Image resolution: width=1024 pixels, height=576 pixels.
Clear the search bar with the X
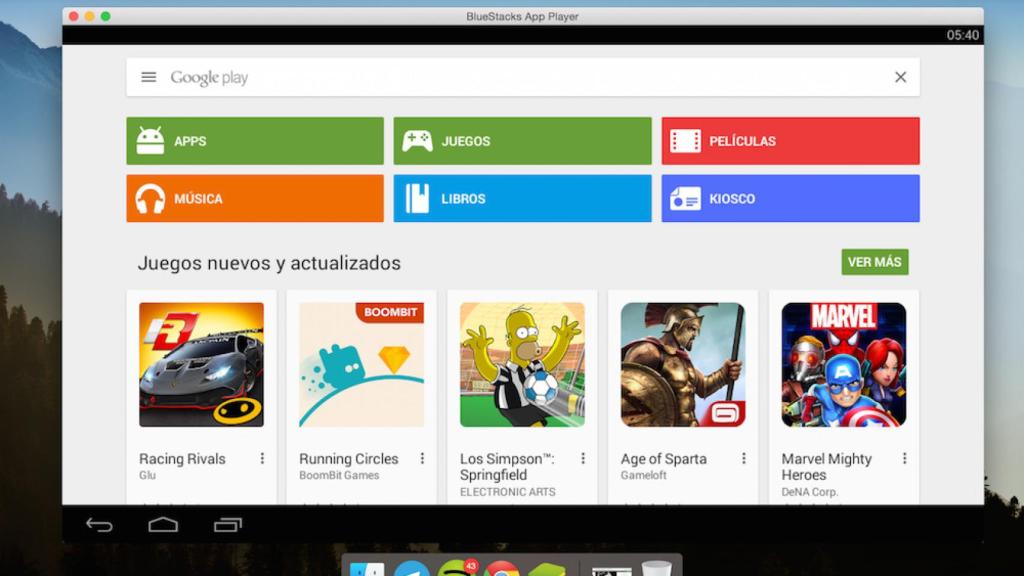[899, 76]
